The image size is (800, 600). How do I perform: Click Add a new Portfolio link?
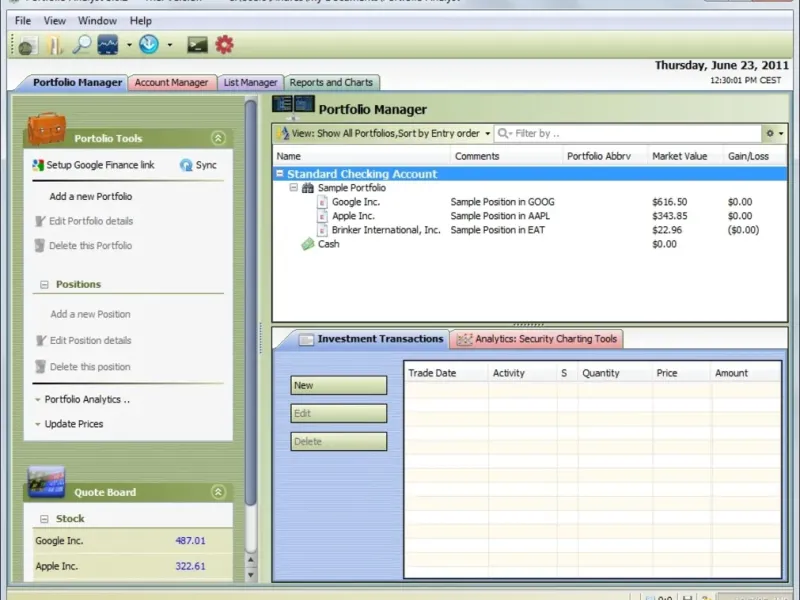91,196
